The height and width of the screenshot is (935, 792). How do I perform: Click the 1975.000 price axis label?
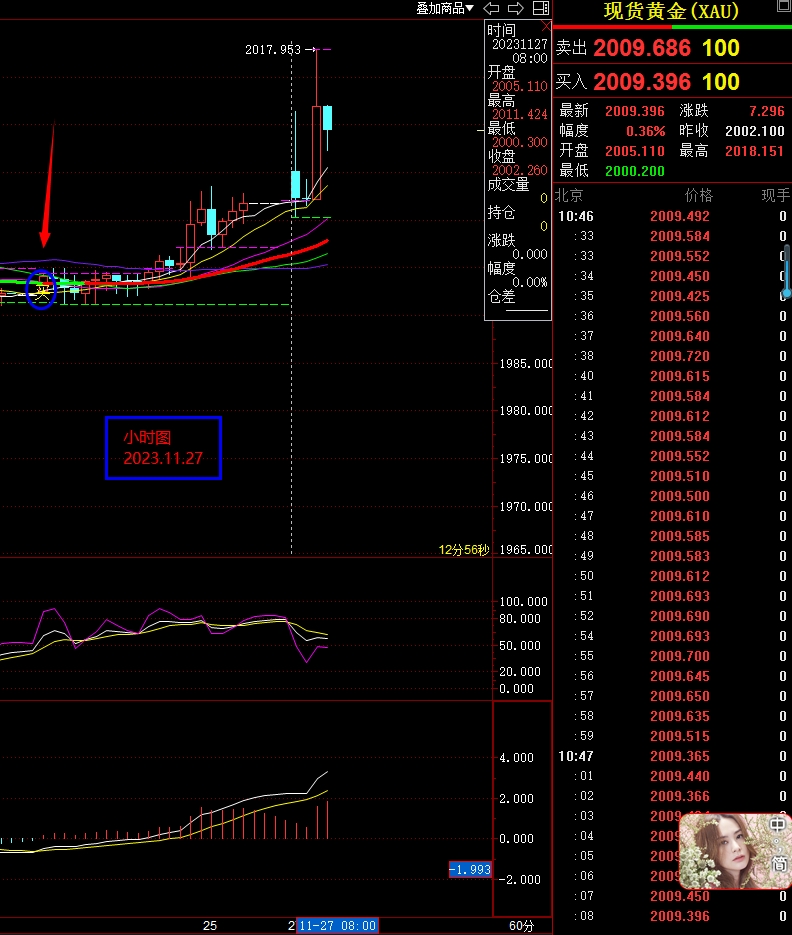click(525, 459)
